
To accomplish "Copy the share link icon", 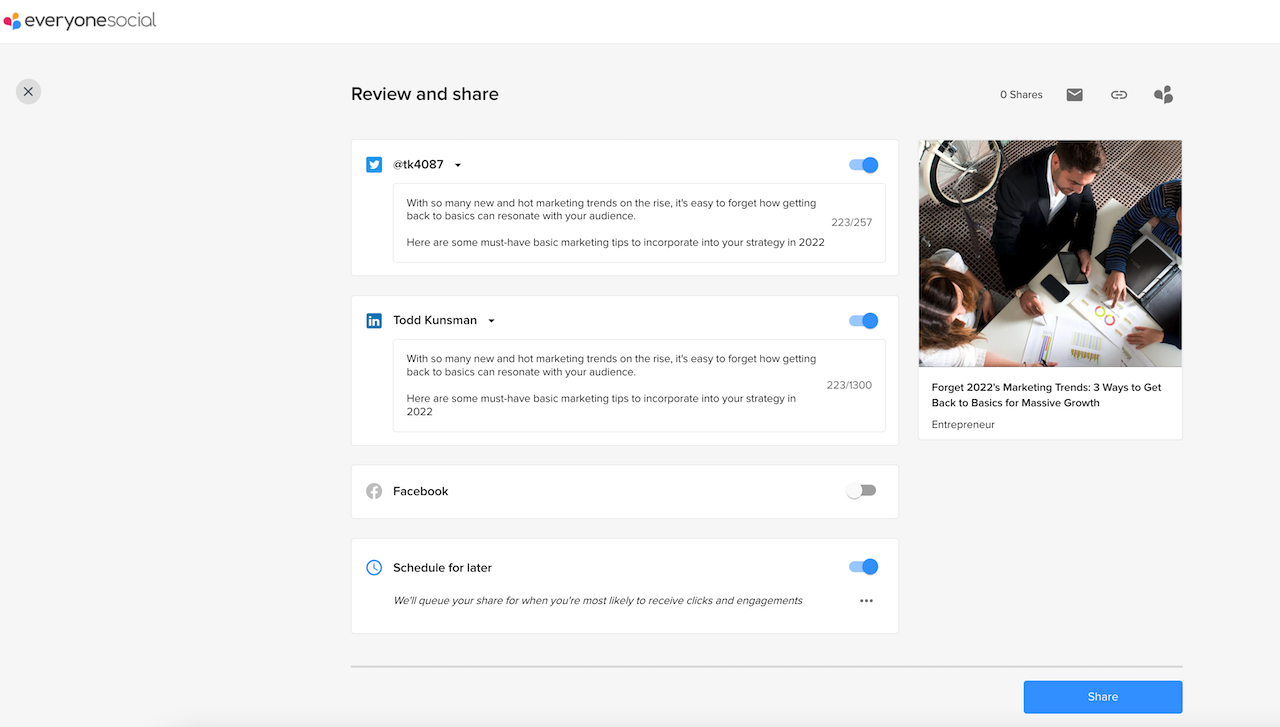I will tap(1118, 94).
